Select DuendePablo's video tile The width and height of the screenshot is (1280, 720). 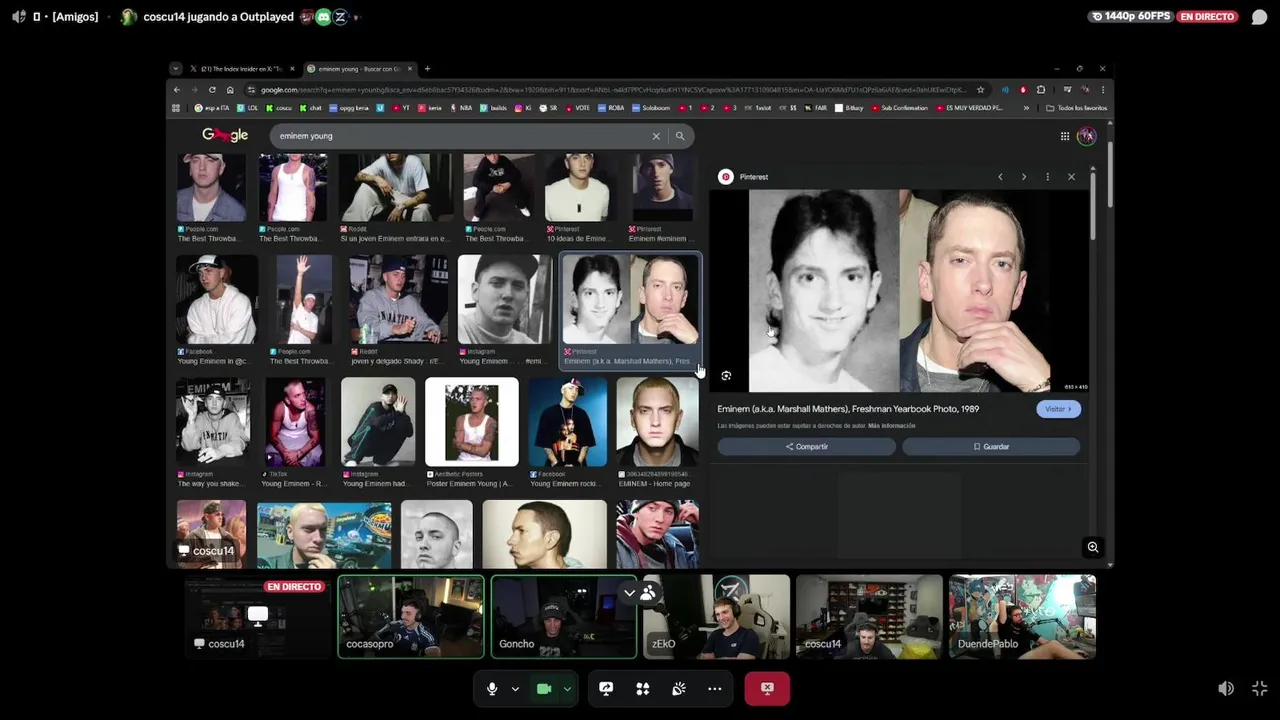(1022, 617)
